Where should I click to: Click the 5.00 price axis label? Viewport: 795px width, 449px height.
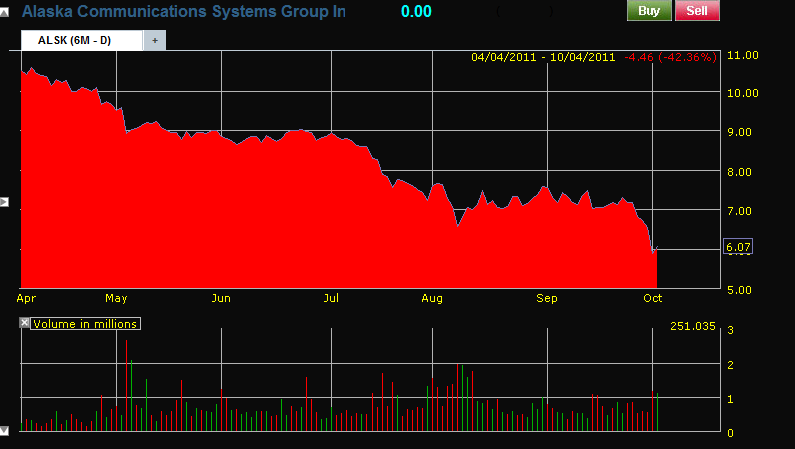[739, 290]
